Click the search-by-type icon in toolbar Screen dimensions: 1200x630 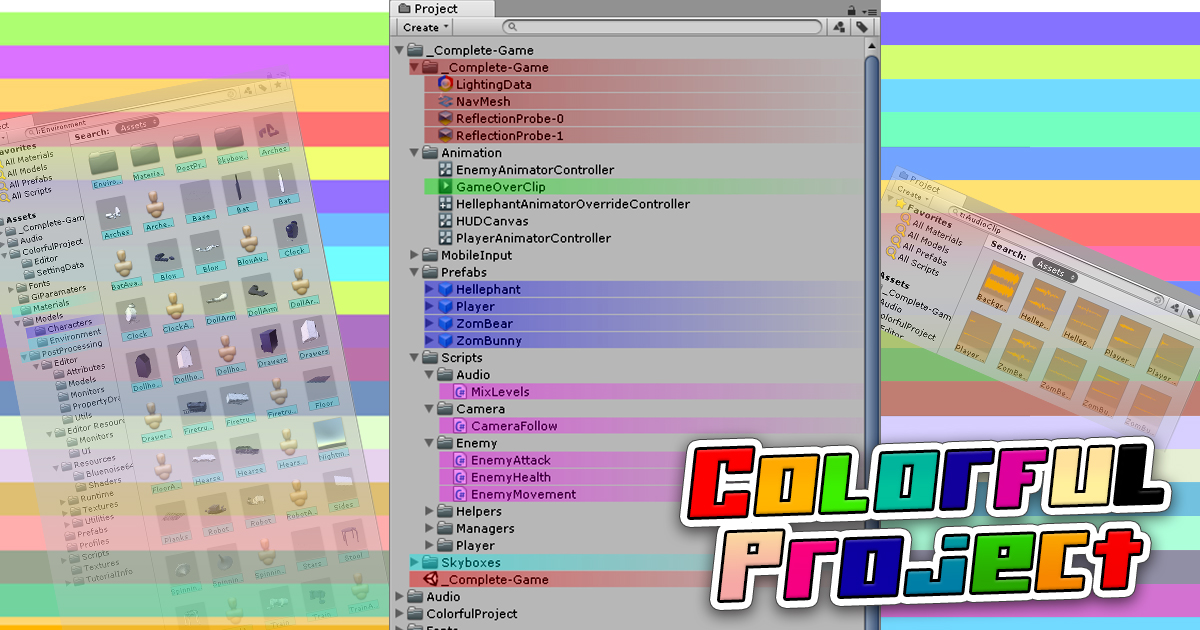[x=838, y=27]
